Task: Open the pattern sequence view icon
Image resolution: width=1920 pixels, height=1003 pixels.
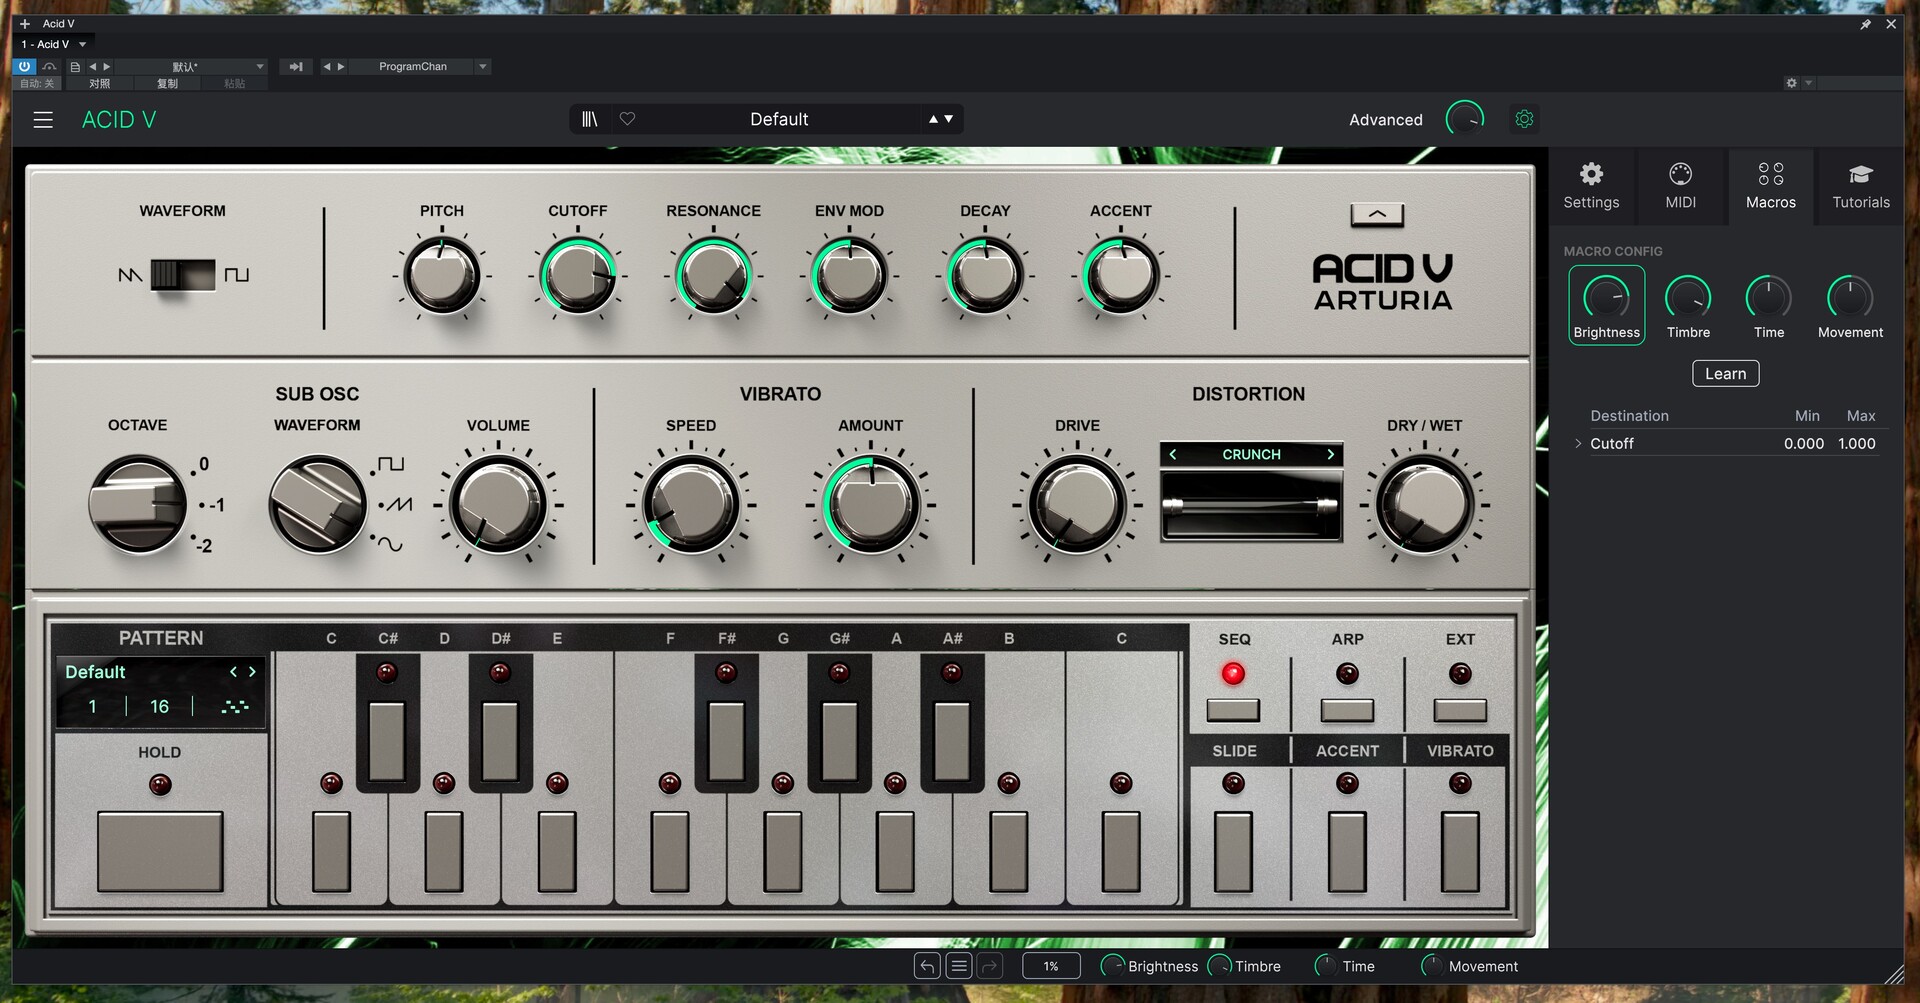Action: [x=235, y=706]
